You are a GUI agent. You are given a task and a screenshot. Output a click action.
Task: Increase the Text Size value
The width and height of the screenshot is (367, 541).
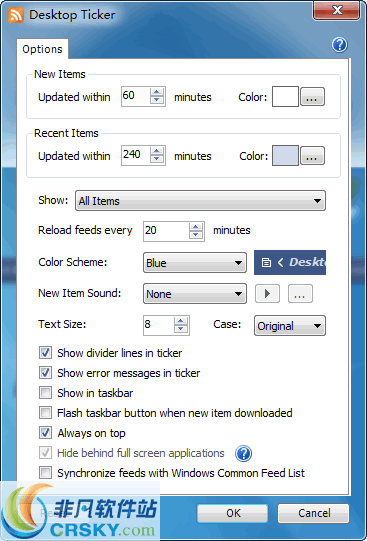(x=181, y=321)
